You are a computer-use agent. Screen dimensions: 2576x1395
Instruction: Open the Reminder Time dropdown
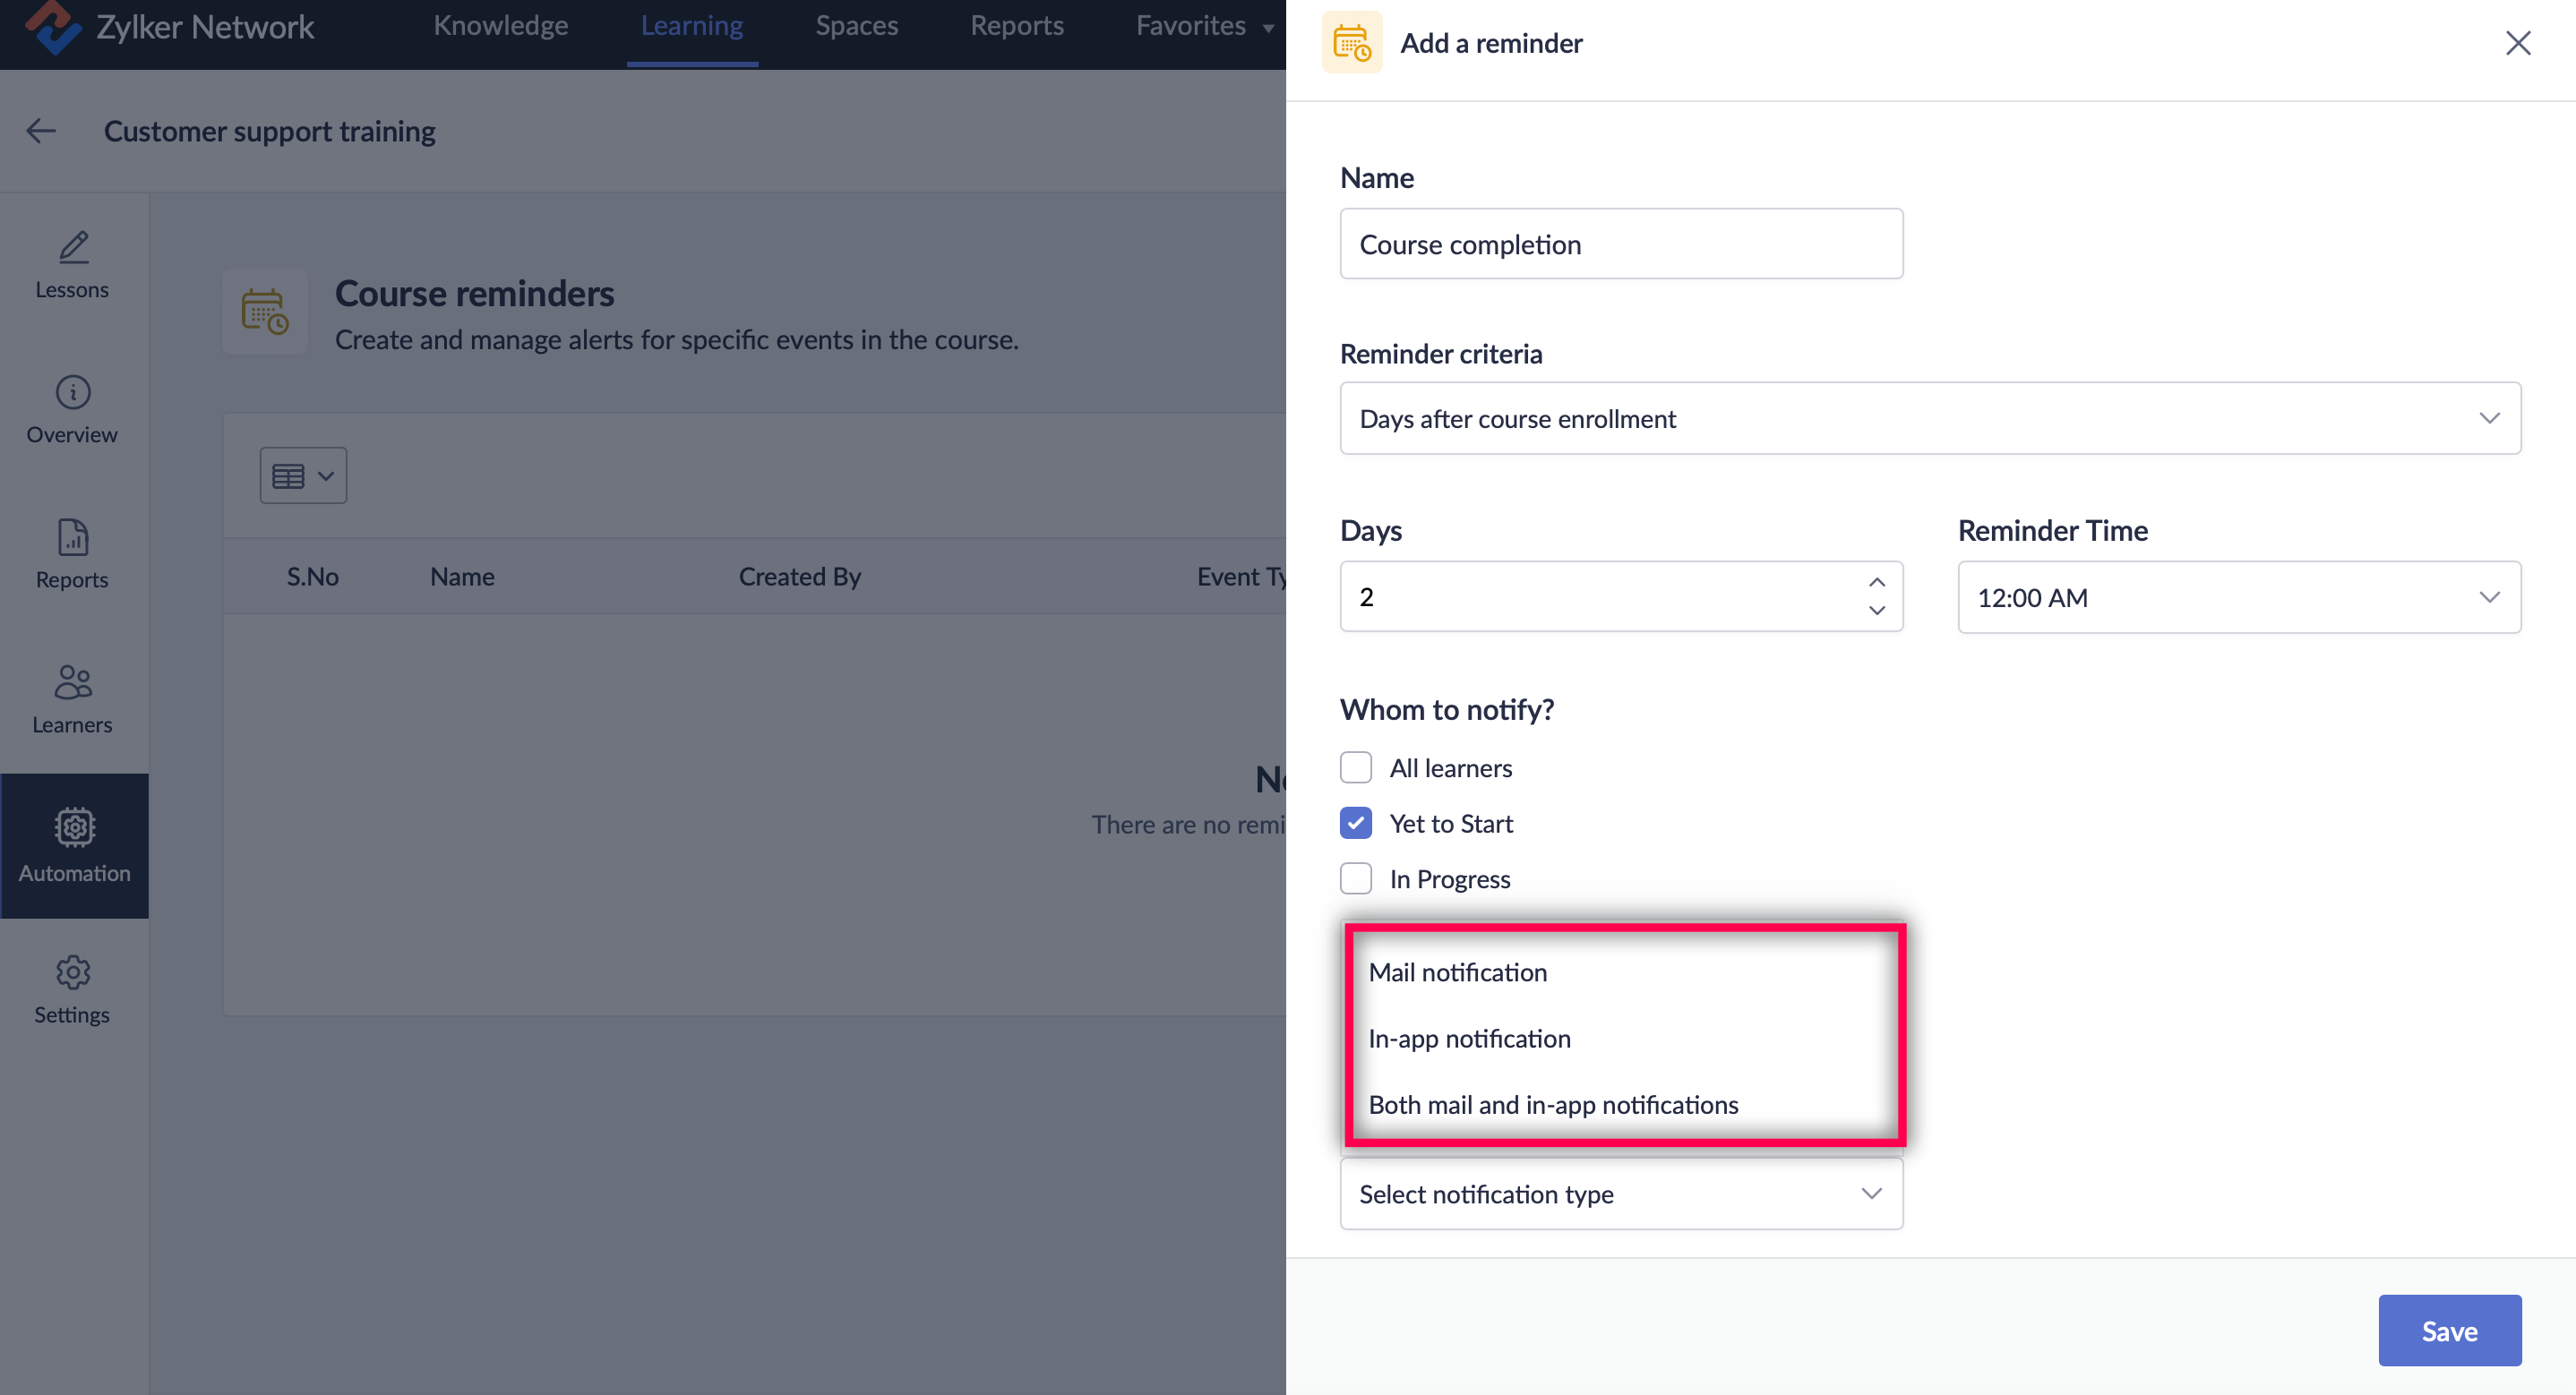[2239, 597]
